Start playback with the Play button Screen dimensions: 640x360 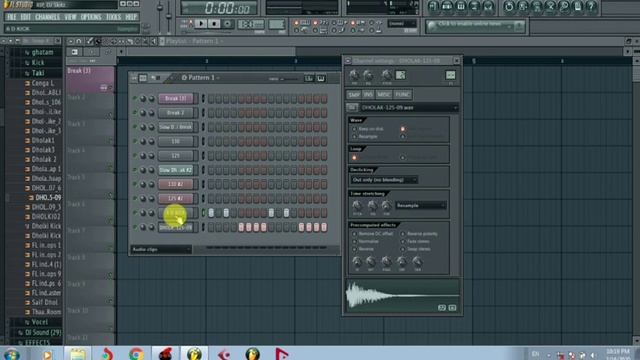coord(201,24)
